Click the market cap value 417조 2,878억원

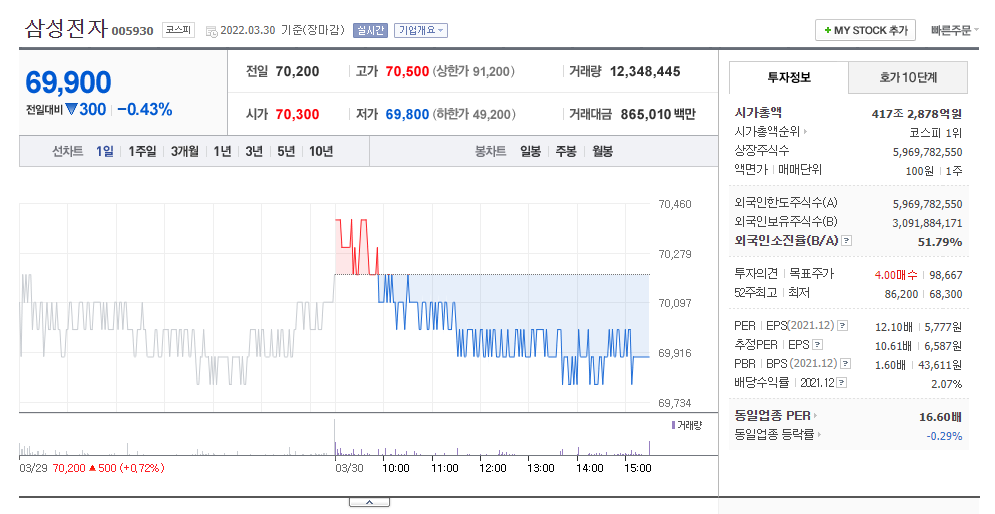917,114
